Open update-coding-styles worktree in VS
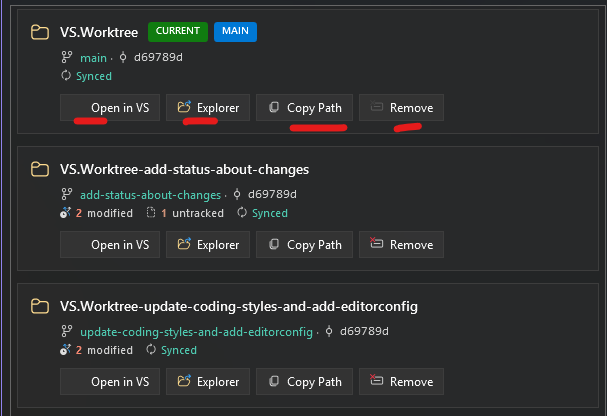 tap(110, 382)
